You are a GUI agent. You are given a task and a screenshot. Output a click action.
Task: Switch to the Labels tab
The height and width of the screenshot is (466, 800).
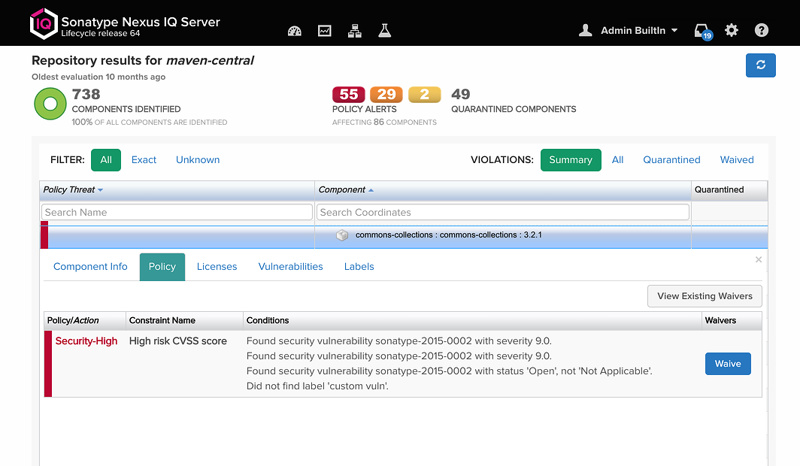(359, 266)
